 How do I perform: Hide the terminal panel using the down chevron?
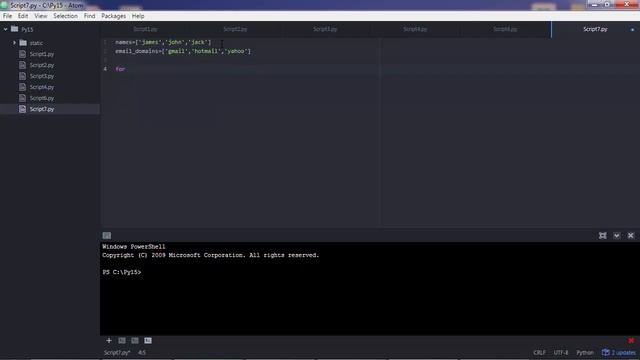point(617,236)
